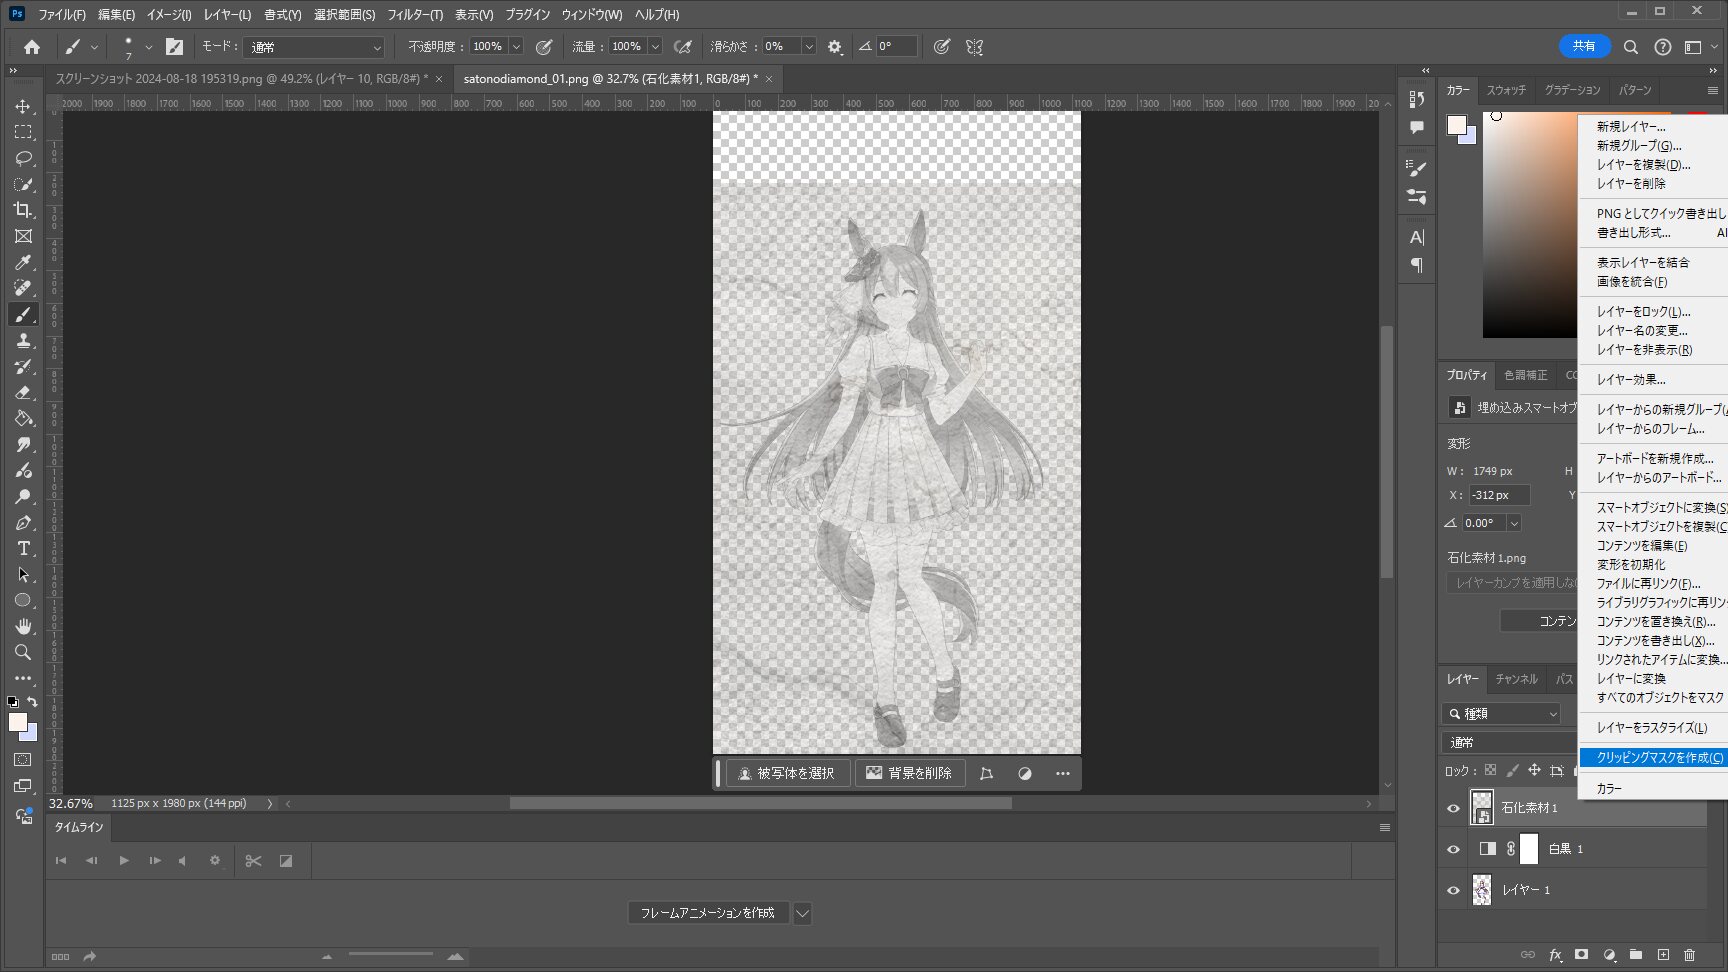Select the Rectangular Marquee tool

(x=23, y=132)
